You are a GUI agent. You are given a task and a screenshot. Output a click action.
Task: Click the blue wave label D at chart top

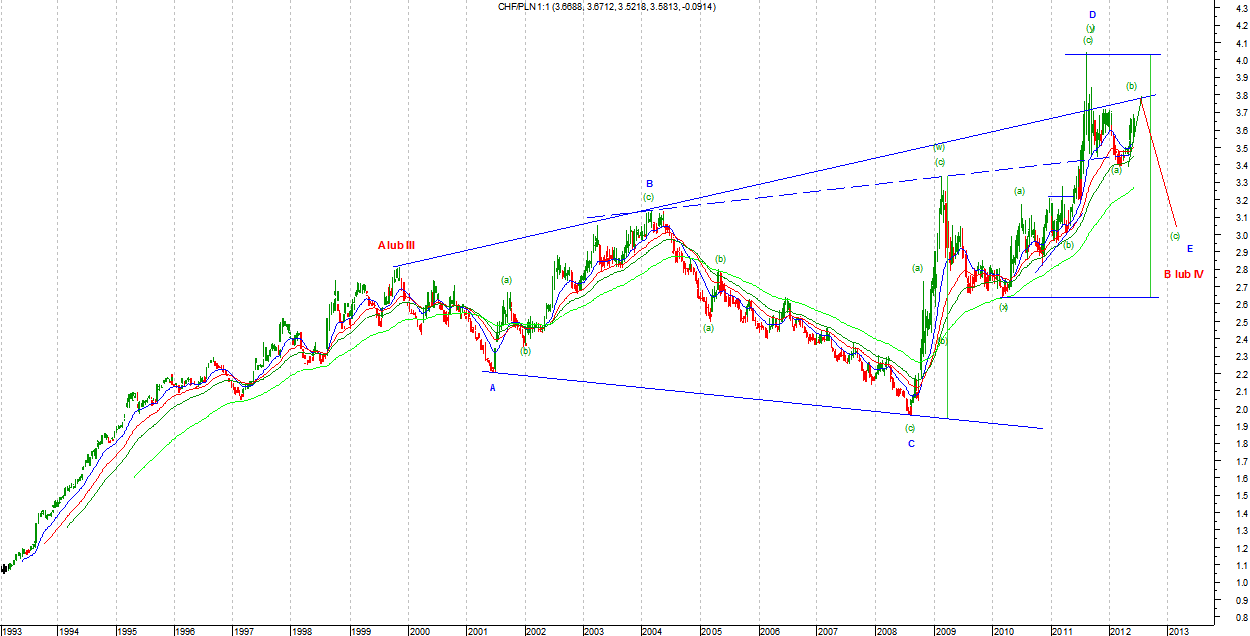pyautogui.click(x=1092, y=14)
